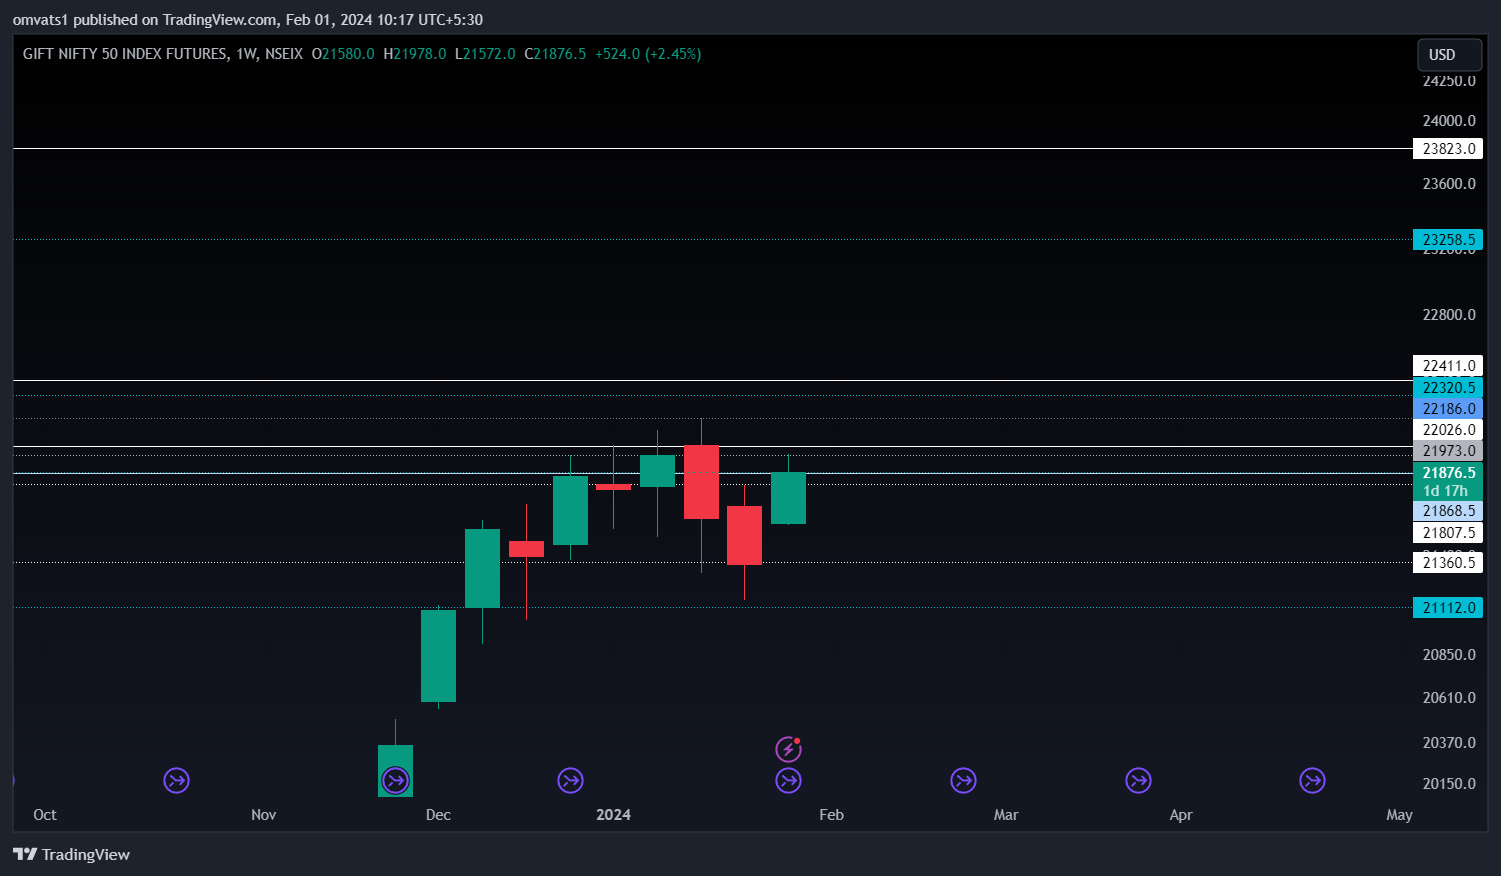Select the 21807.5 price label
This screenshot has width=1501, height=876.
pyautogui.click(x=1448, y=533)
